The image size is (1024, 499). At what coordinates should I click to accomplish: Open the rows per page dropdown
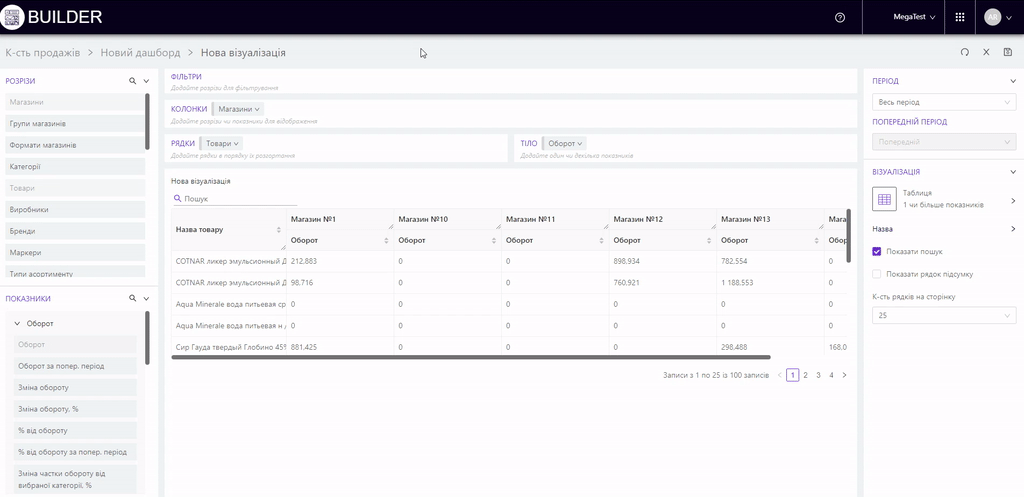click(944, 316)
